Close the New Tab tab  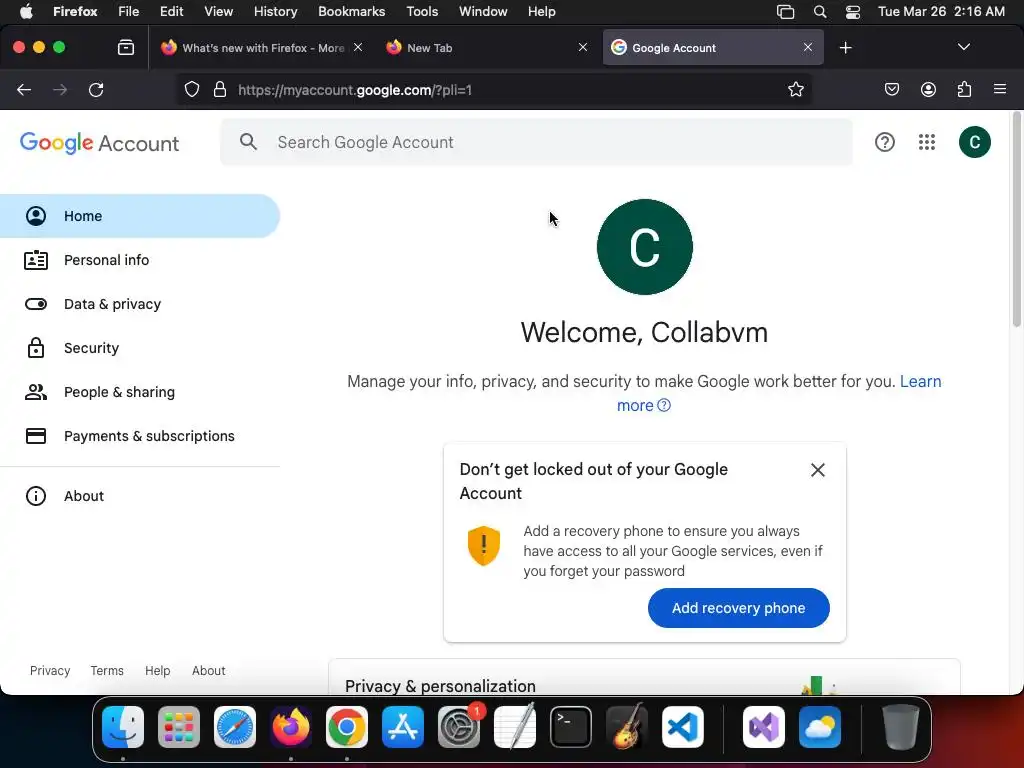coord(583,47)
